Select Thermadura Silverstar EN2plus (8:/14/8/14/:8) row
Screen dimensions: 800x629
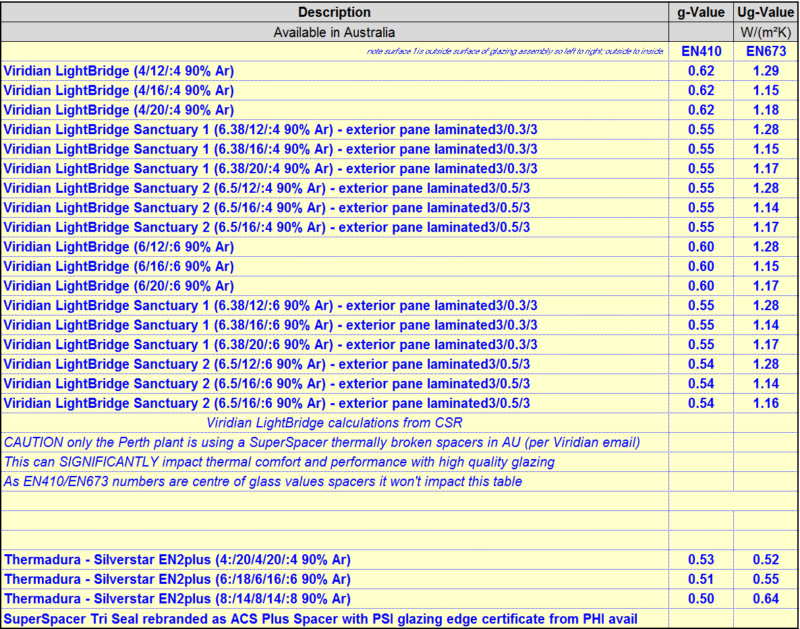[x=399, y=598]
